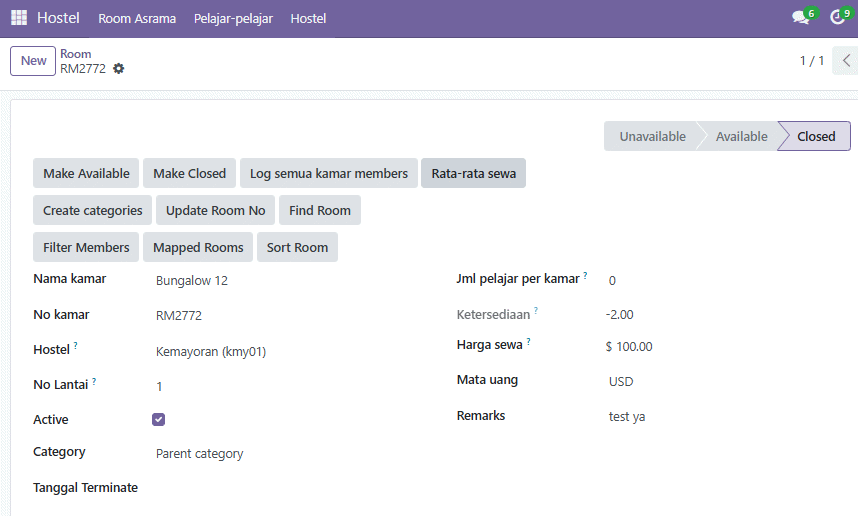The width and height of the screenshot is (858, 516).
Task: Open the Room Asrama menu
Action: click(137, 19)
